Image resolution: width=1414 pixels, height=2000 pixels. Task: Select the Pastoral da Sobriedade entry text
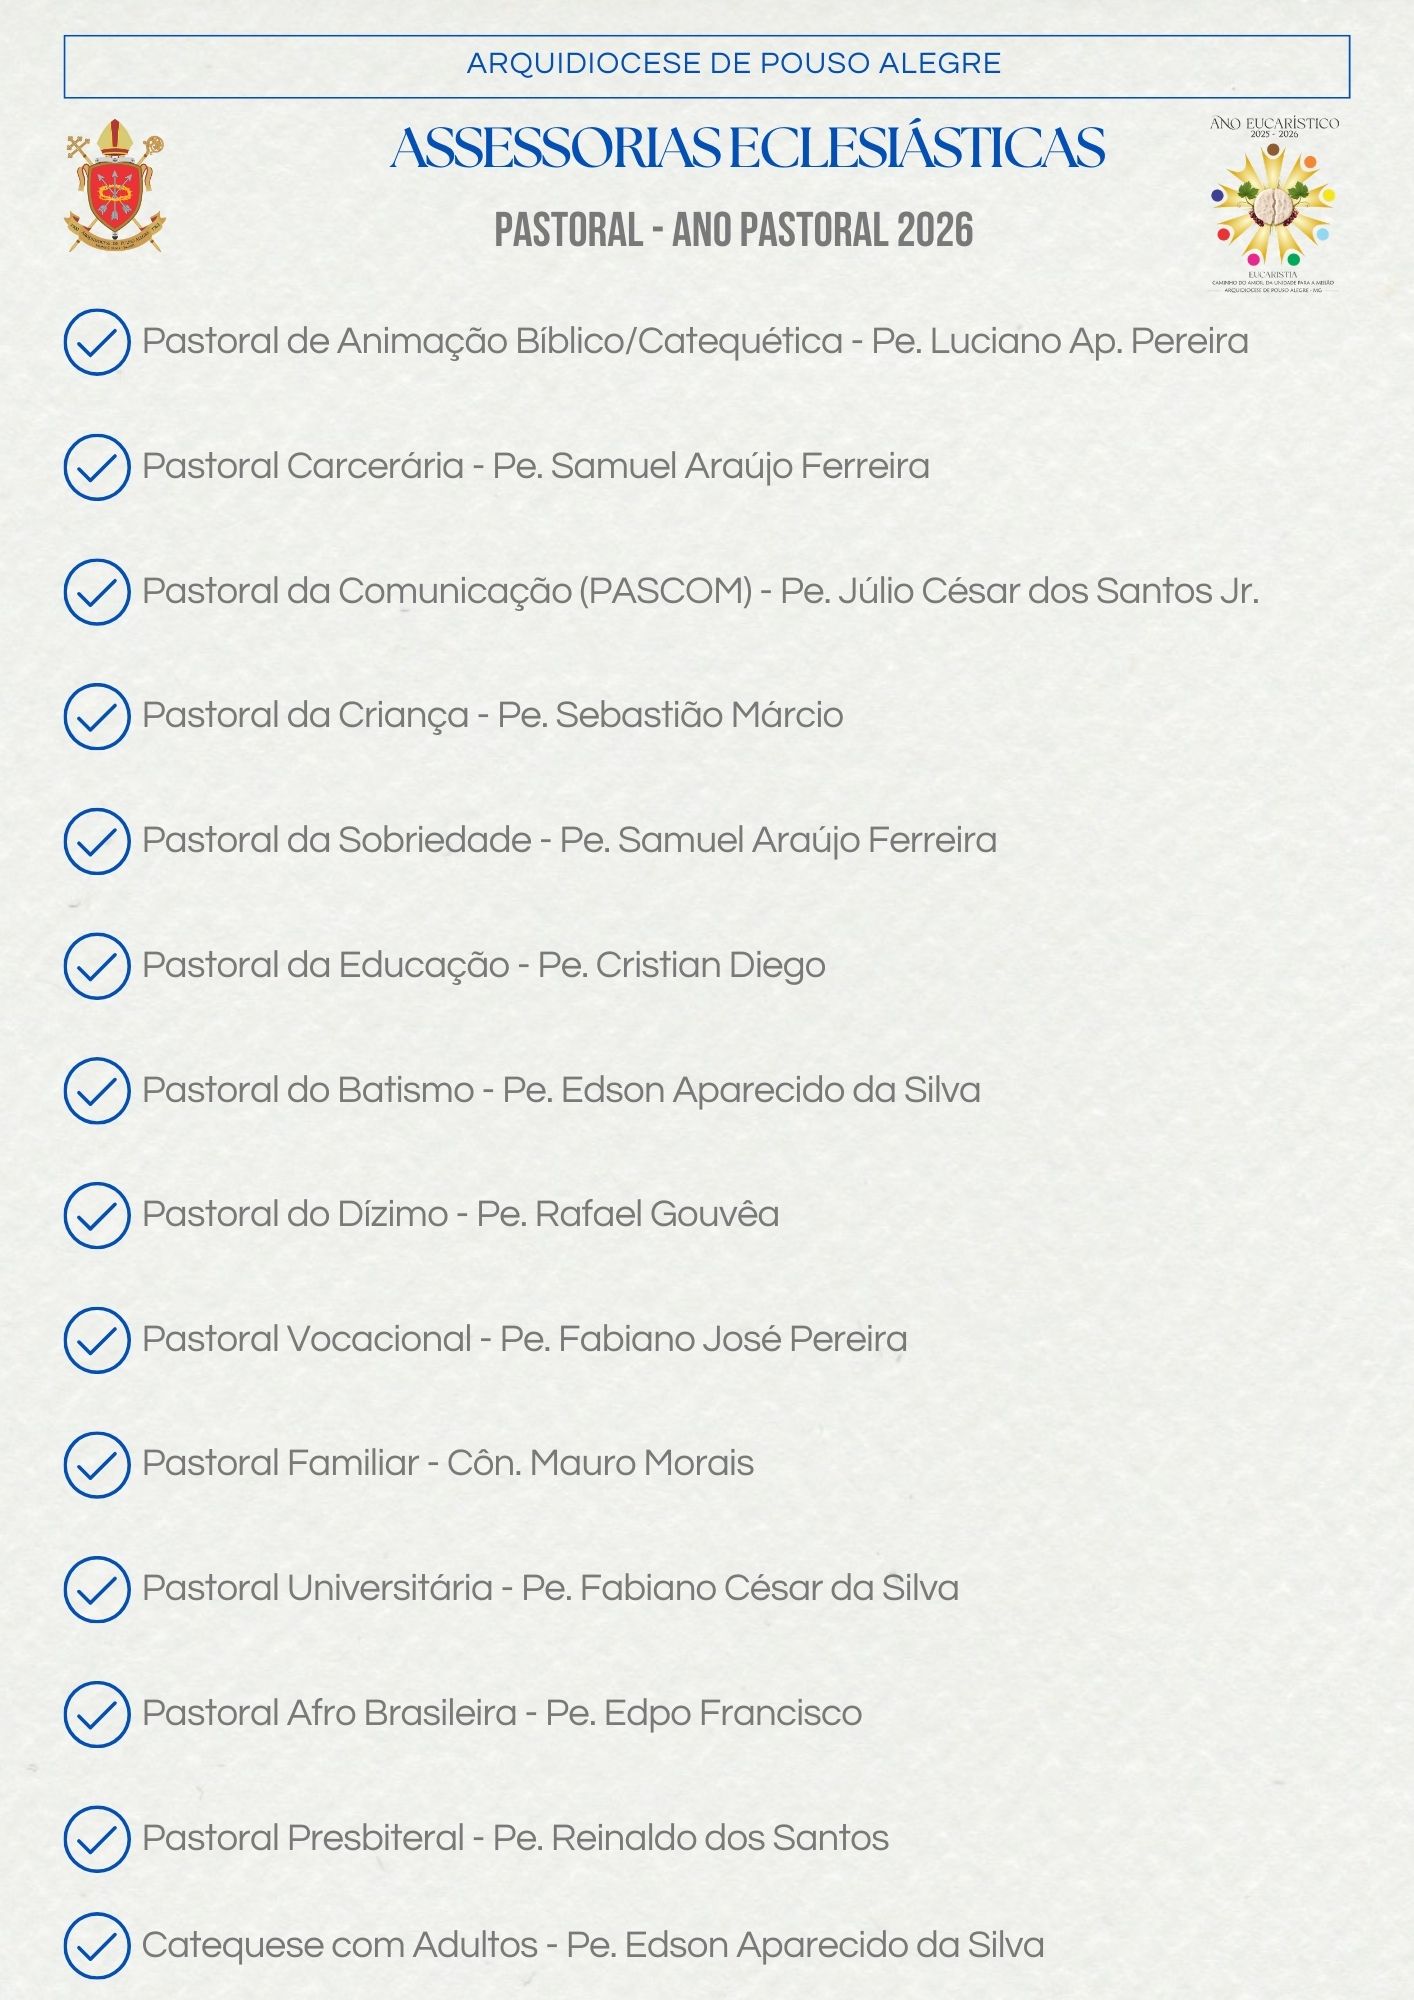pos(569,840)
